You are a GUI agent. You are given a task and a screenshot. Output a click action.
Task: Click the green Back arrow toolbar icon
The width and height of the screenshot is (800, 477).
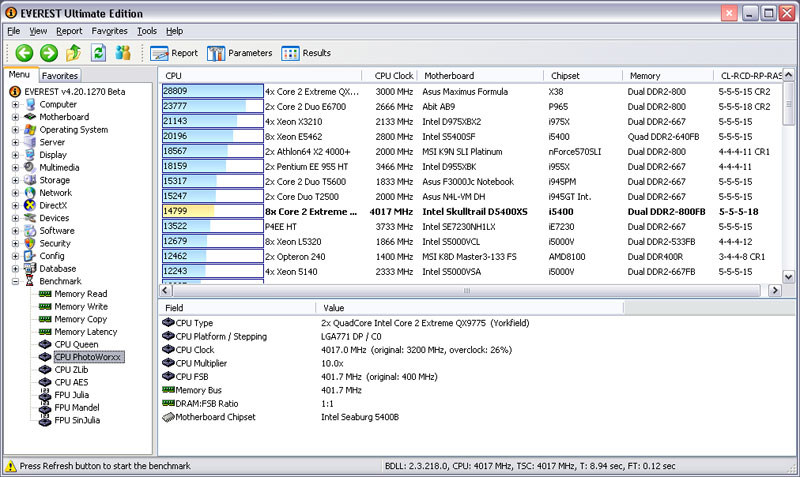pyautogui.click(x=24, y=53)
